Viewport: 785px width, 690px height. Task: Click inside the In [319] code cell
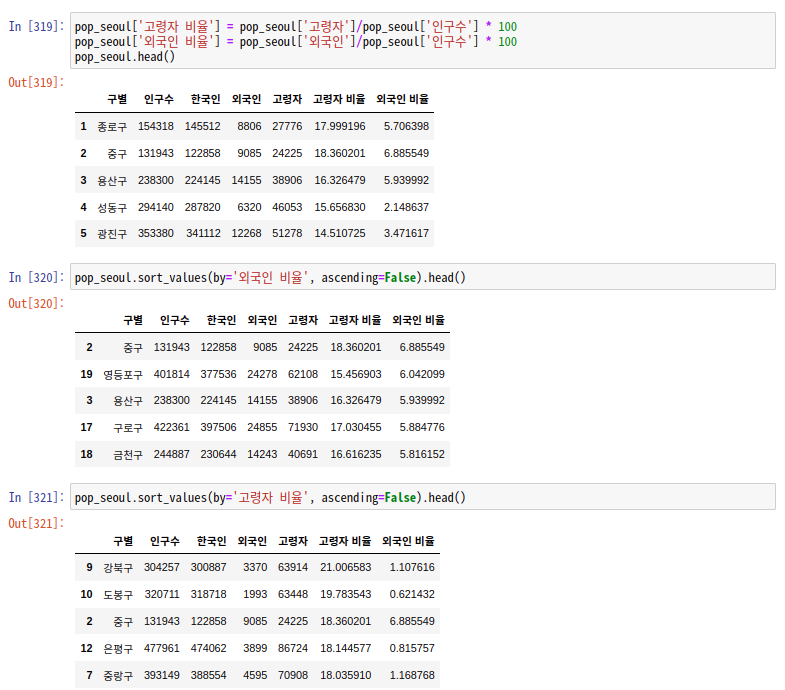point(423,41)
